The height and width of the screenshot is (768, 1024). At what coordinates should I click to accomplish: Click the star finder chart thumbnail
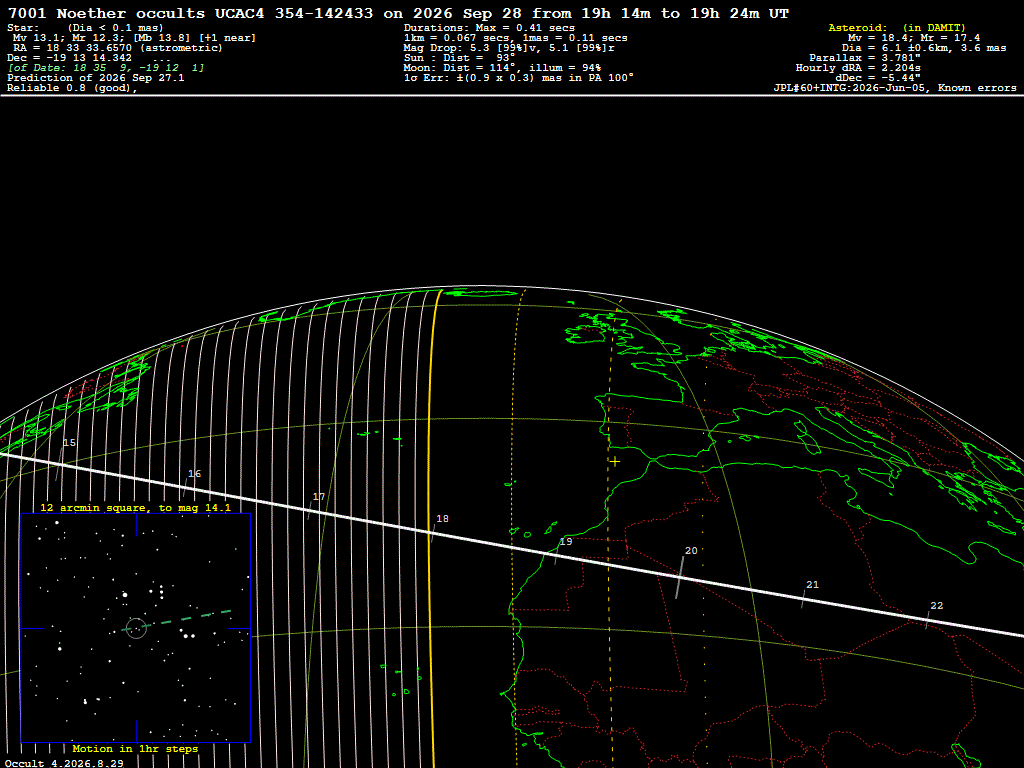136,628
